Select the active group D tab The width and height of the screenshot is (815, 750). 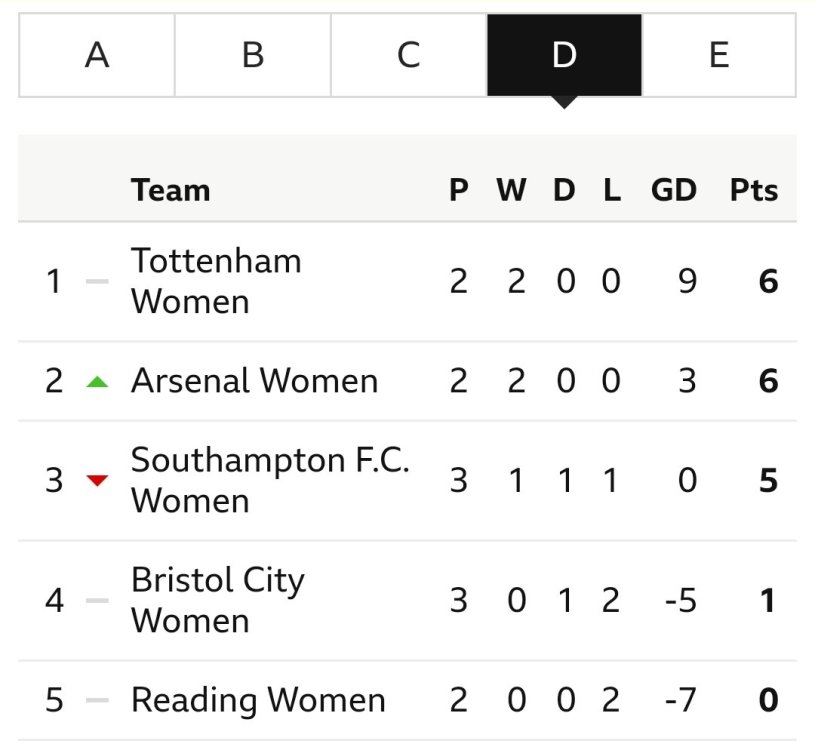click(564, 55)
